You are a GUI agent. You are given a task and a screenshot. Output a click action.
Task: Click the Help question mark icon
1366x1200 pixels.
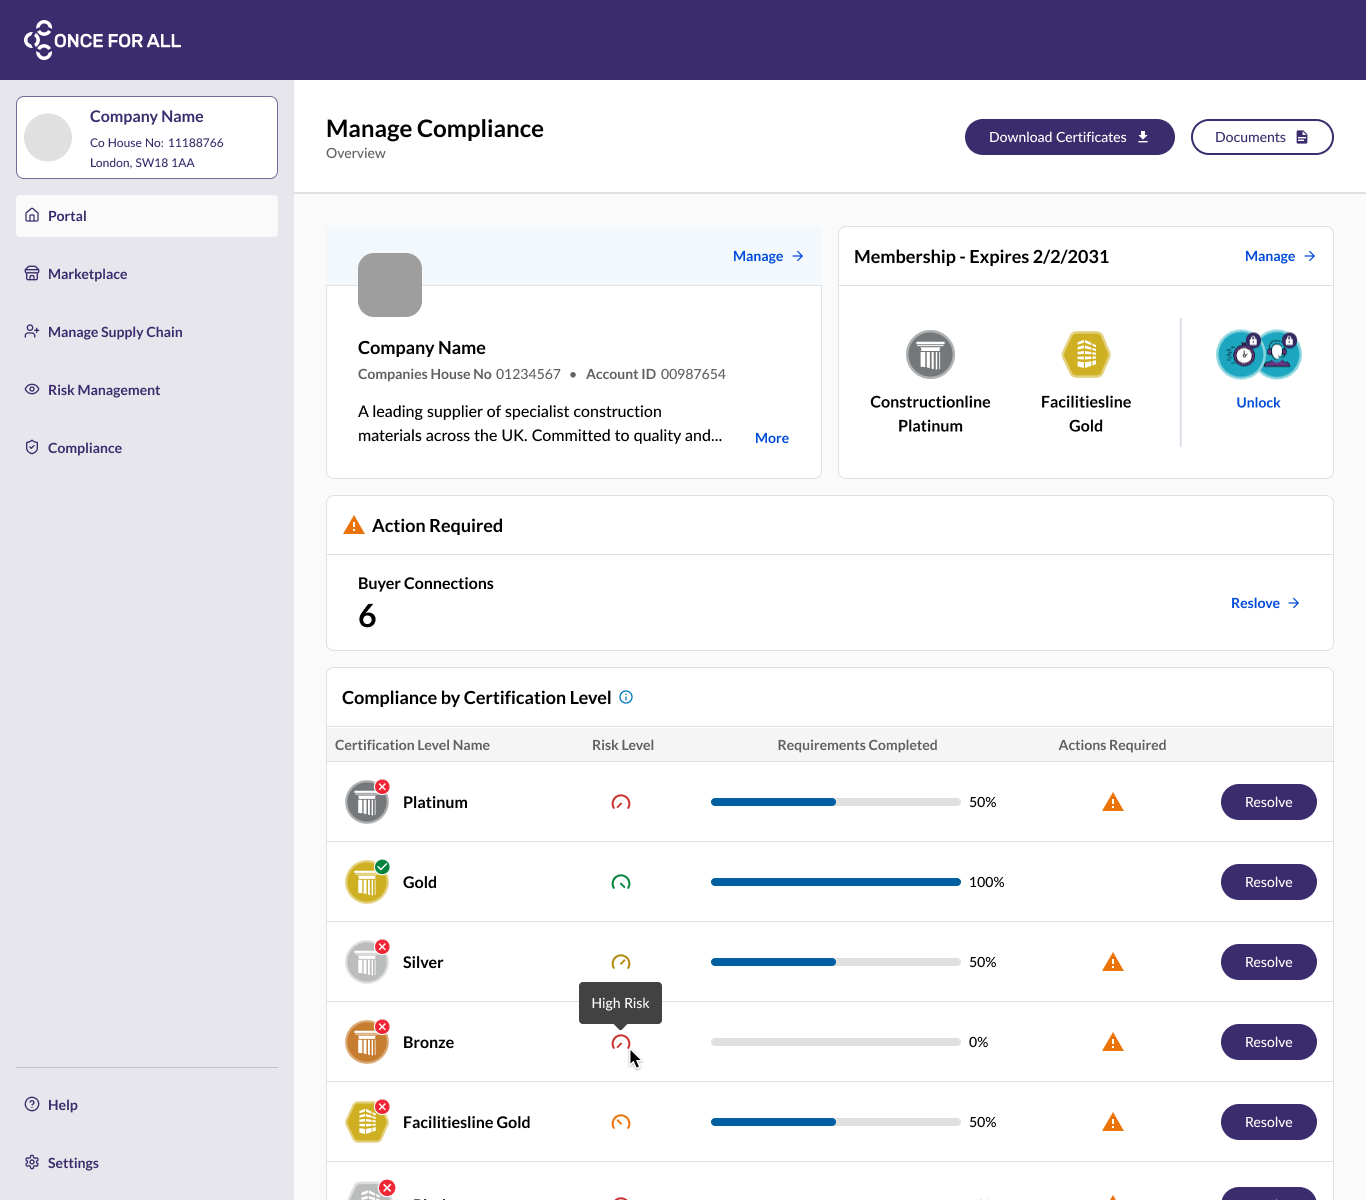point(32,1104)
